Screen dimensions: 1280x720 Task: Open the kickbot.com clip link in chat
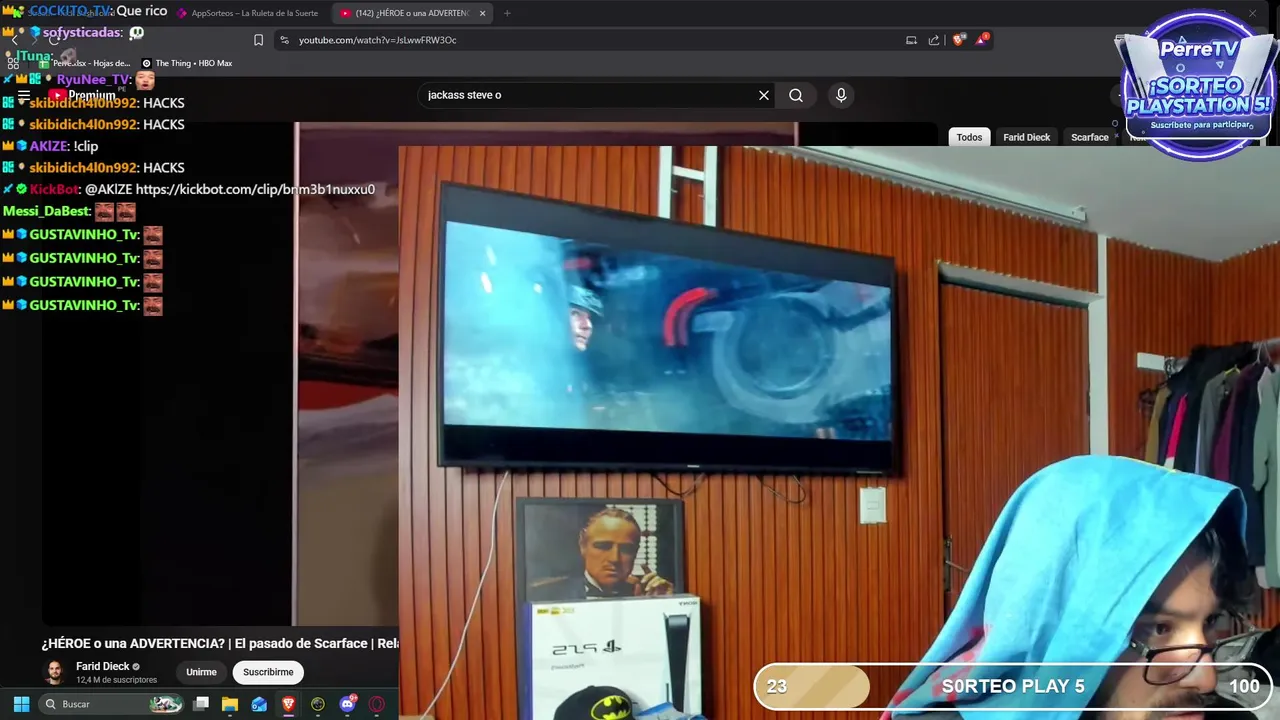255,189
